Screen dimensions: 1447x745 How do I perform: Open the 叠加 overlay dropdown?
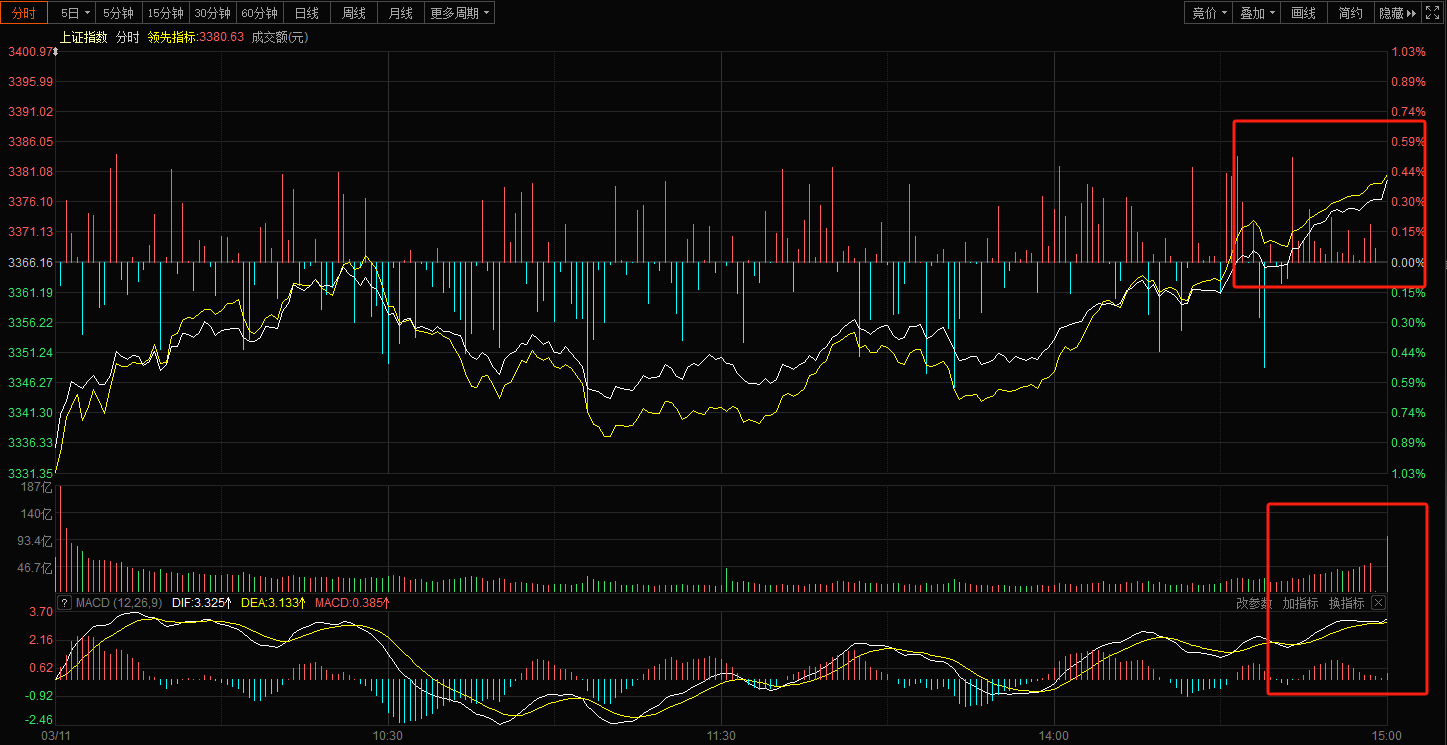[x=1258, y=13]
